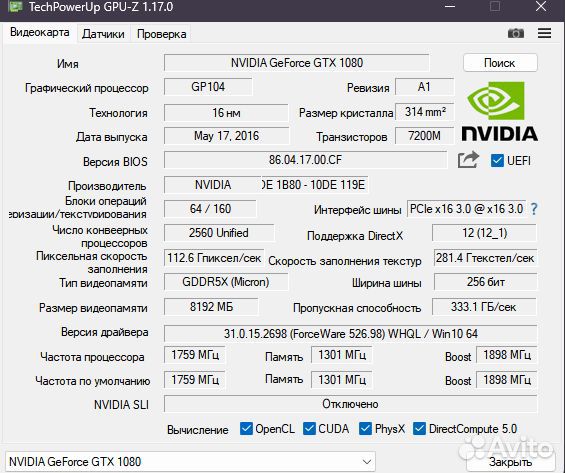The height and width of the screenshot is (473, 565).
Task: Toggle the OpenCL checkbox
Action: 246,429
